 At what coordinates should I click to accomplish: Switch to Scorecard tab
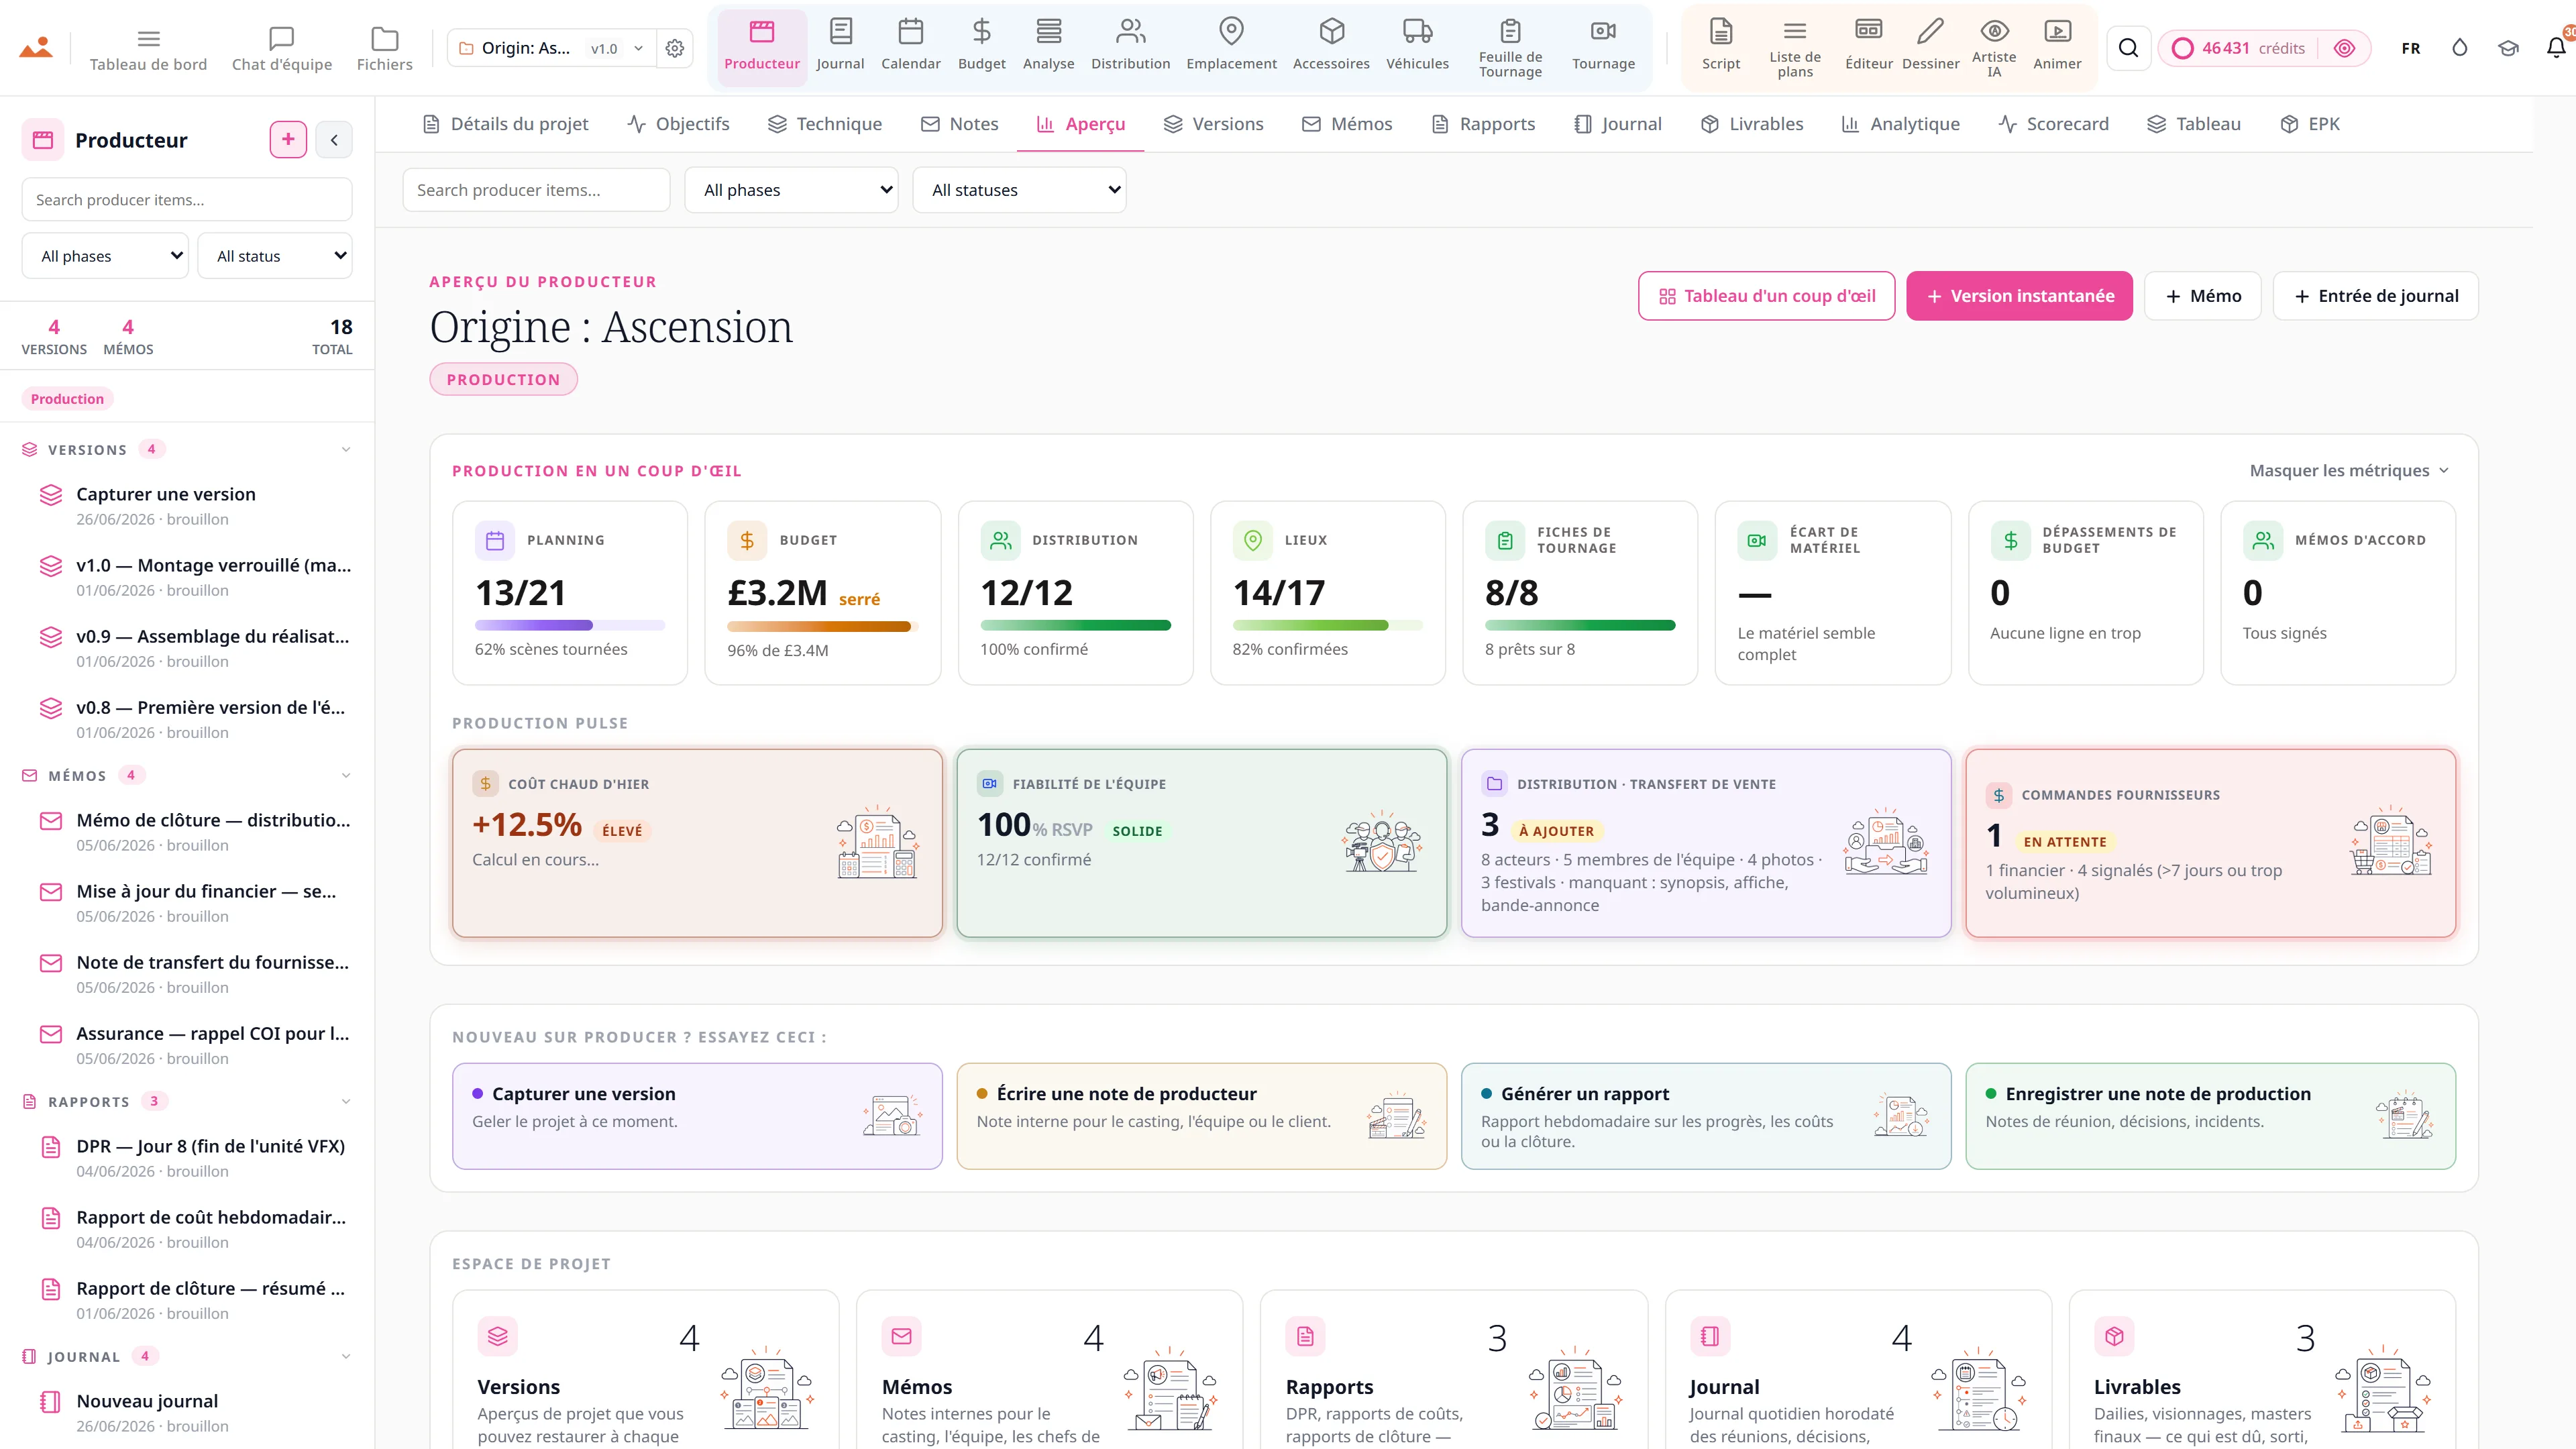2053,124
